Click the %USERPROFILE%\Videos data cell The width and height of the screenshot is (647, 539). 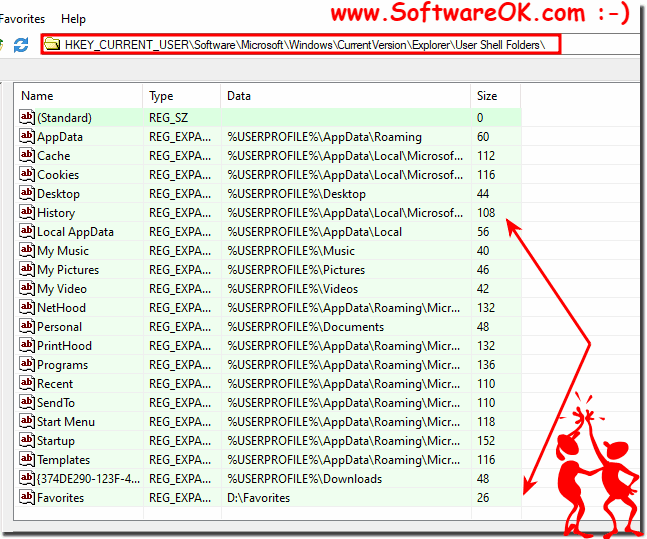coord(292,289)
